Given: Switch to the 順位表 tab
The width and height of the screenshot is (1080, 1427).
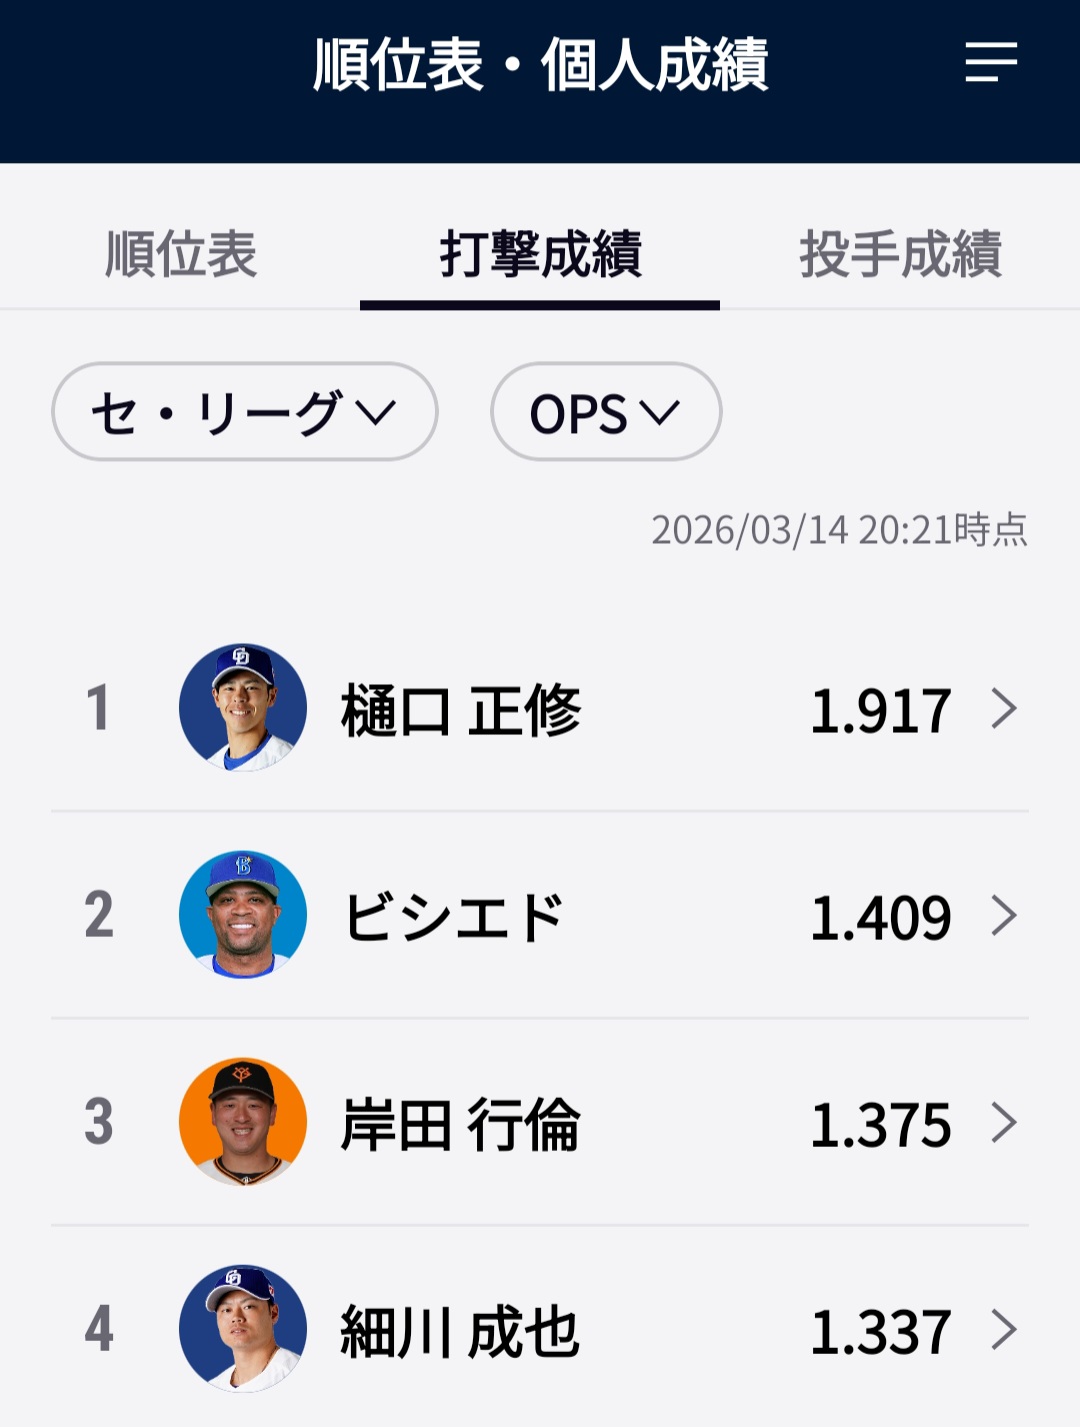Looking at the screenshot, I should tap(181, 254).
